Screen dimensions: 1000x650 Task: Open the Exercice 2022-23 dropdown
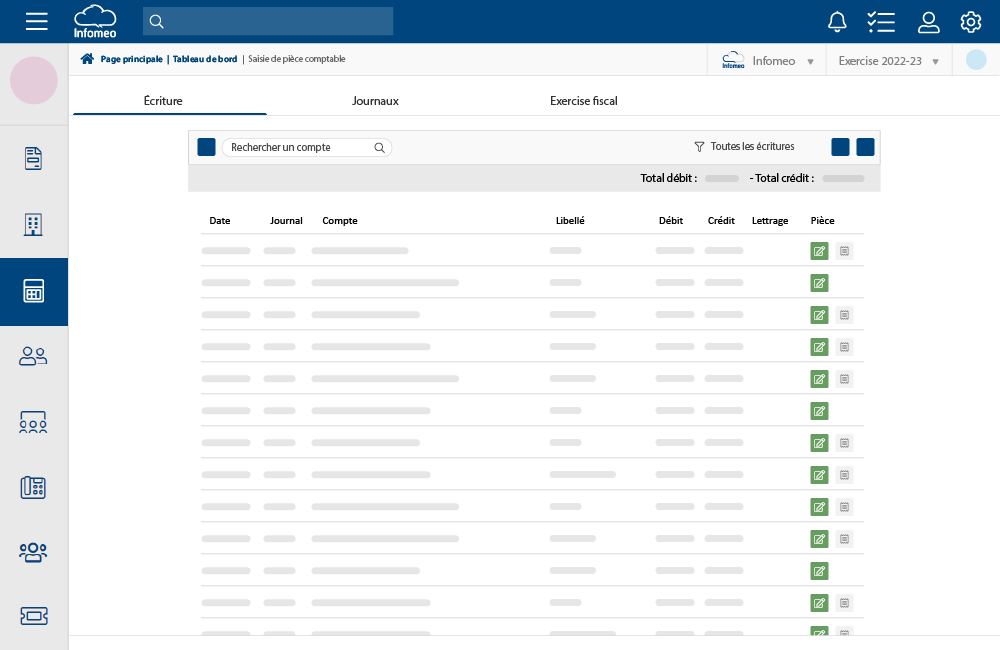(888, 60)
